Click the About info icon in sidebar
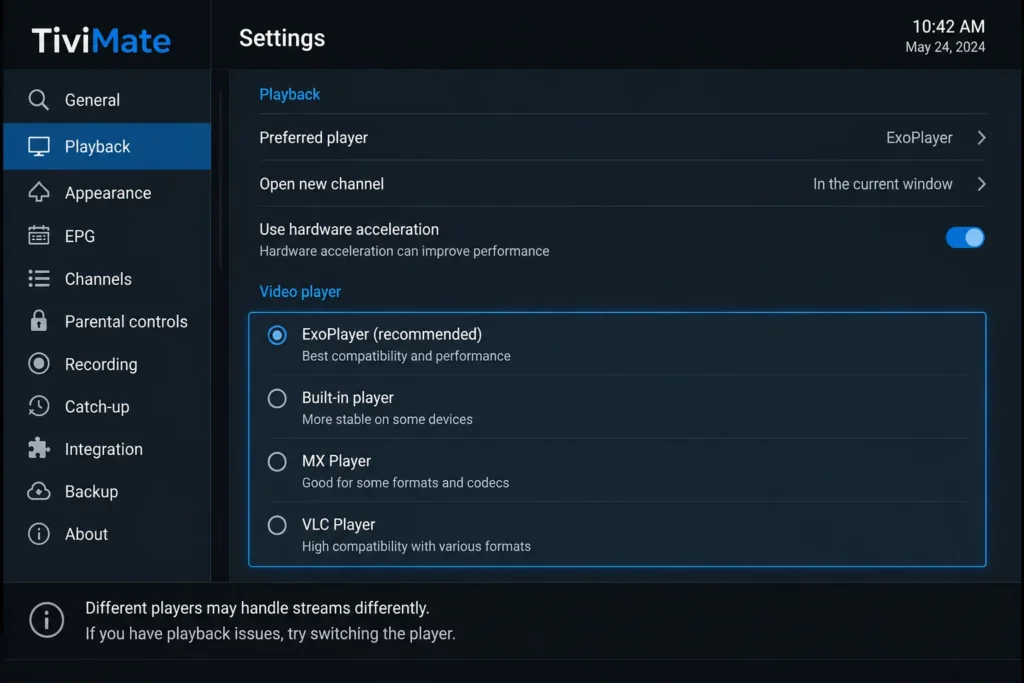Screen dimensions: 1024x683 click(x=39, y=533)
